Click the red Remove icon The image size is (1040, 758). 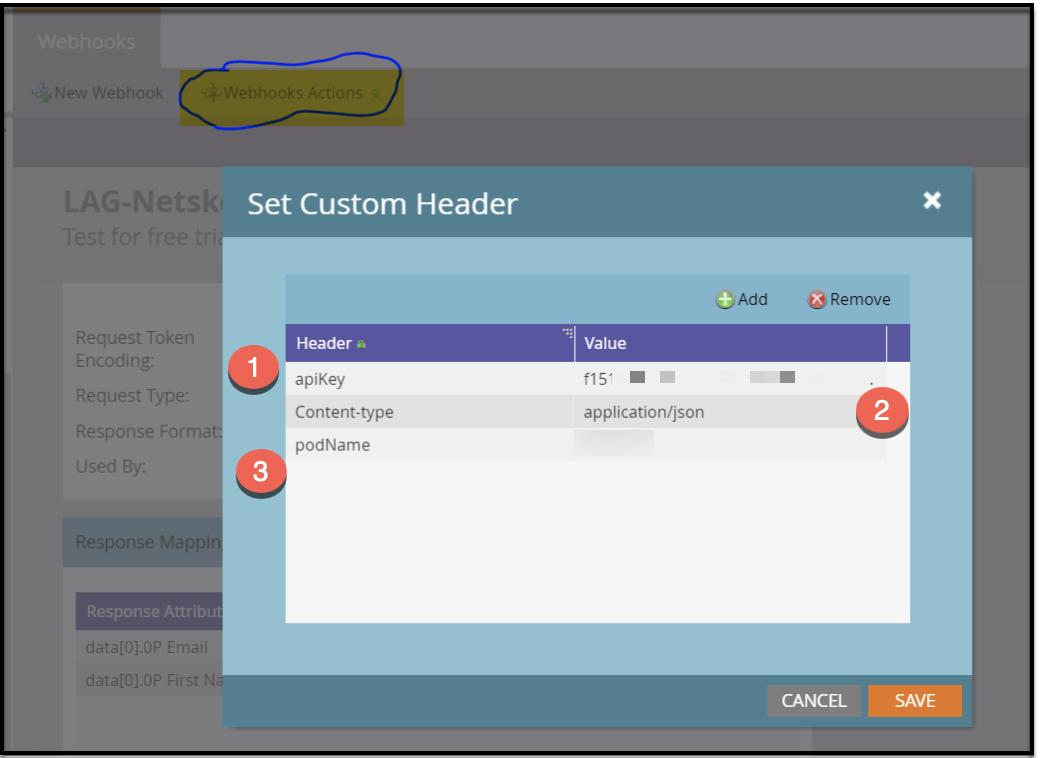(x=817, y=299)
